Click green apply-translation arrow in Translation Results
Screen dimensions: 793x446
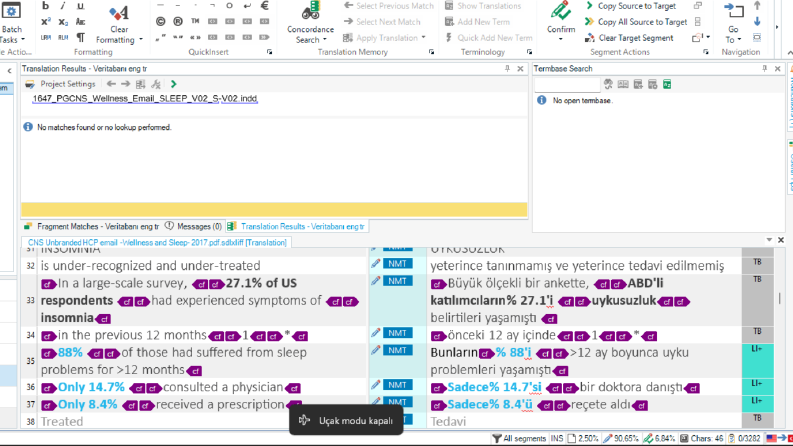click(173, 84)
